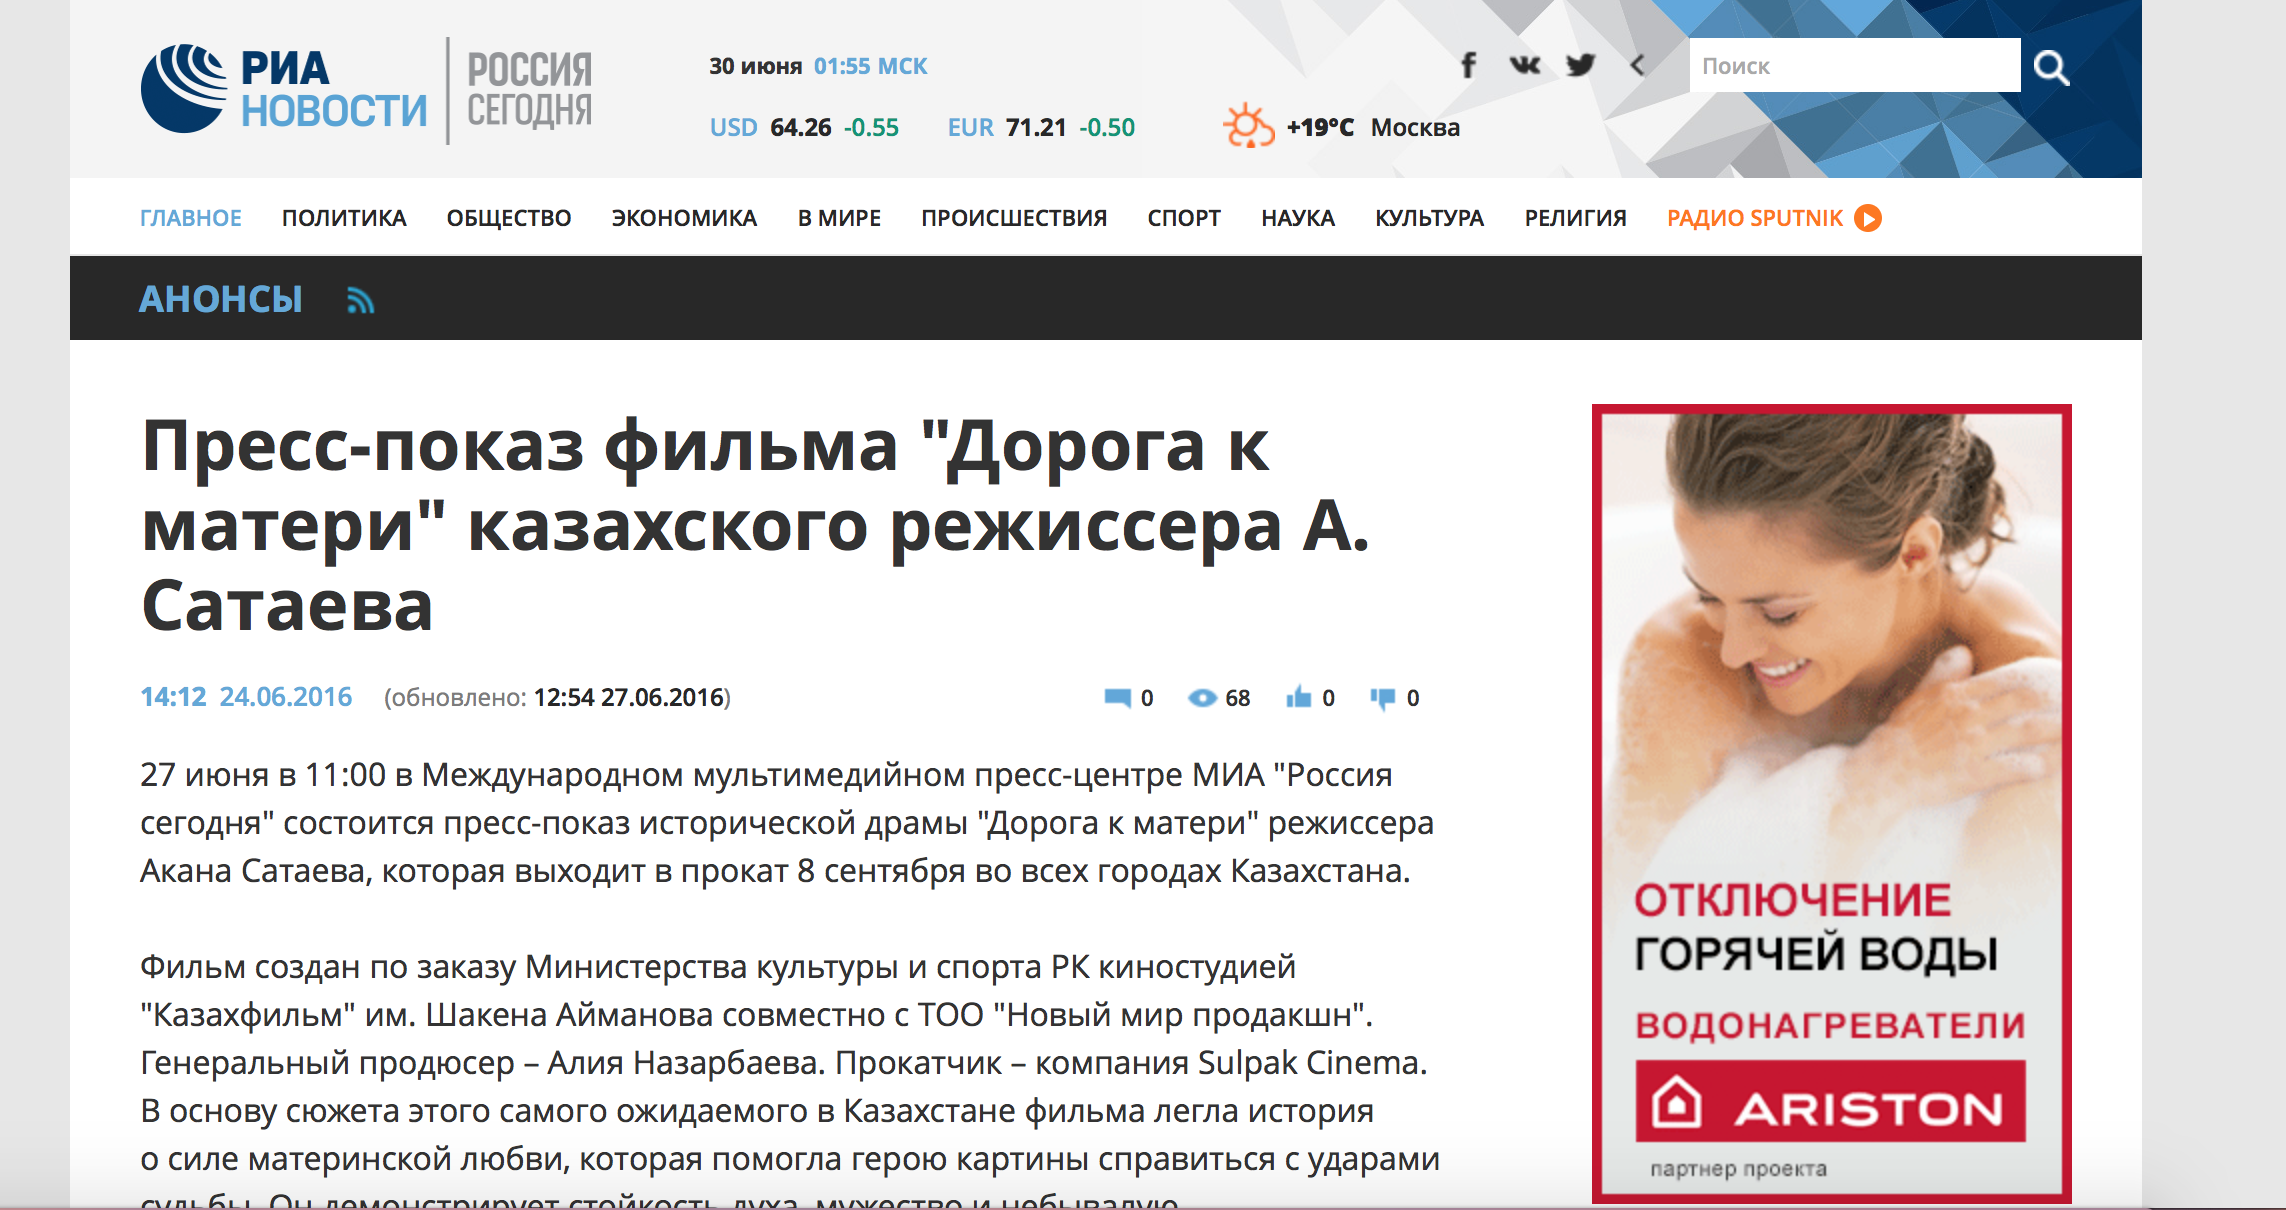Image resolution: width=2286 pixels, height=1210 pixels.
Task: Open the Twitter bird icon
Action: [x=1581, y=66]
